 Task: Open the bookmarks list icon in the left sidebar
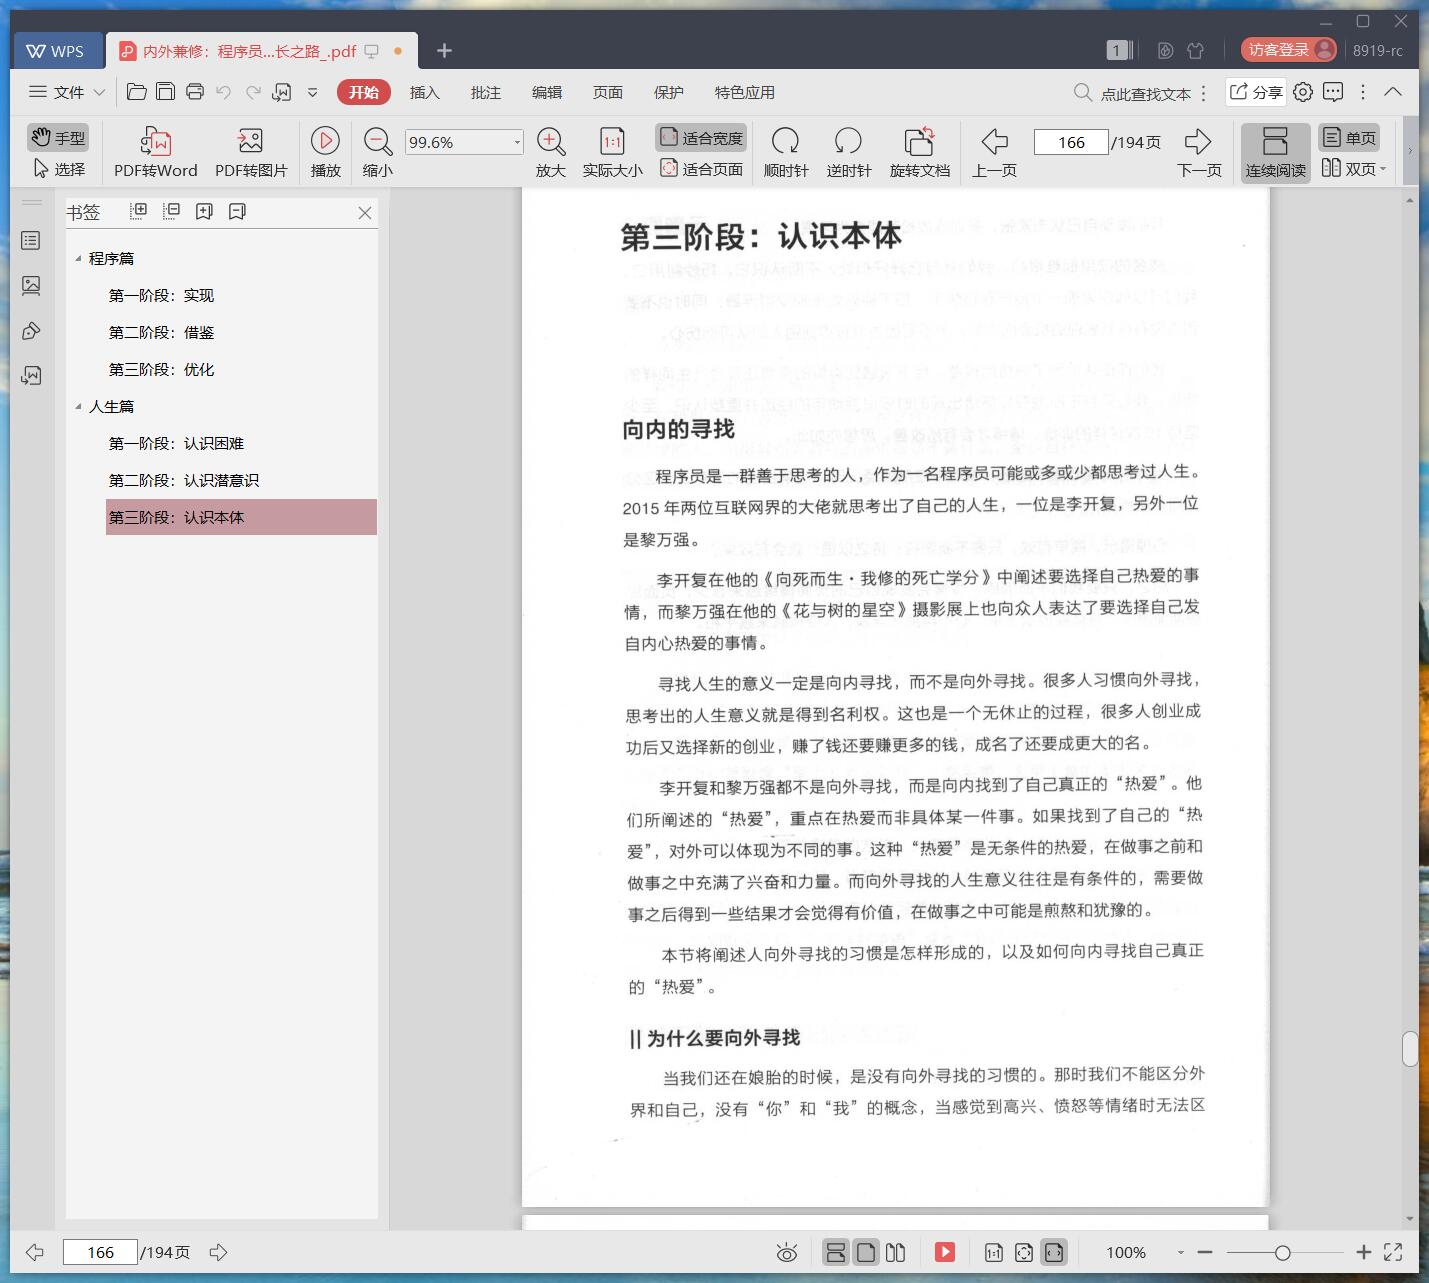[31, 241]
